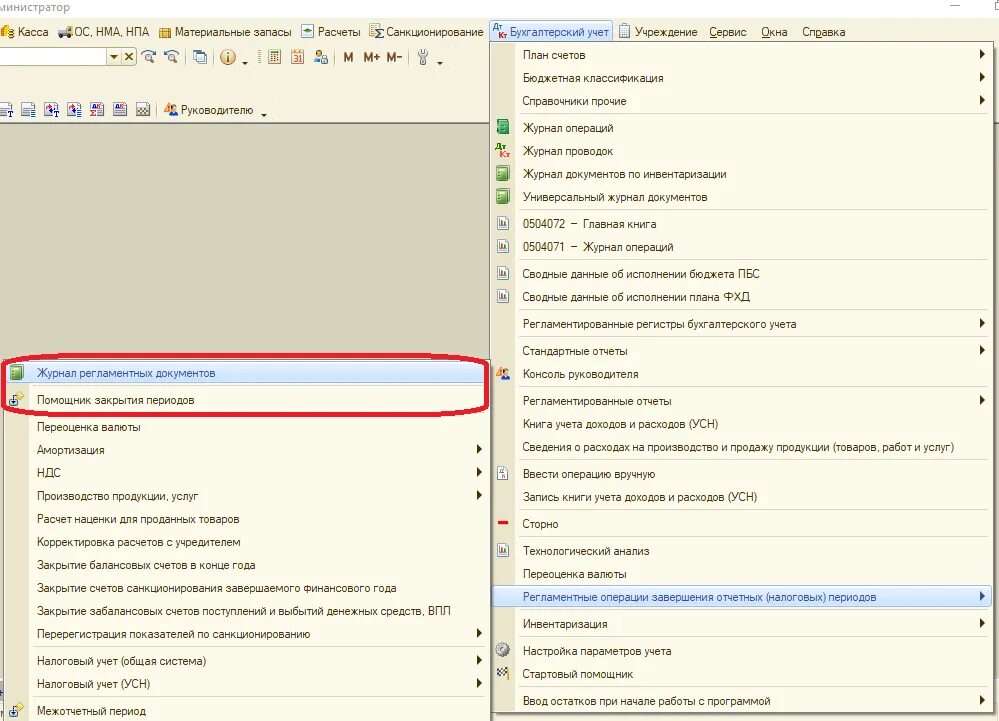
Task: Click the M memory button
Action: 348,57
